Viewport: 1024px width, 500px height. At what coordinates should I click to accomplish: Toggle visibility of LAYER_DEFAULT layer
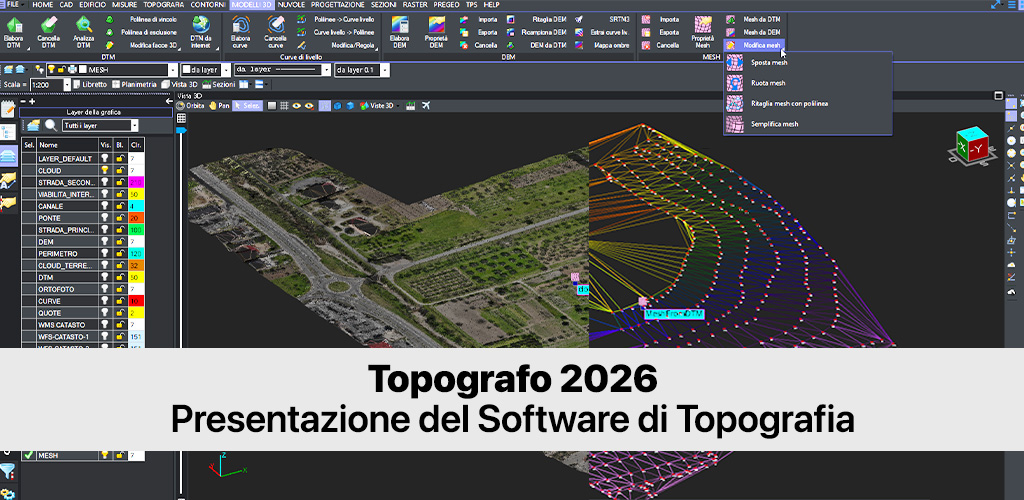tap(104, 159)
